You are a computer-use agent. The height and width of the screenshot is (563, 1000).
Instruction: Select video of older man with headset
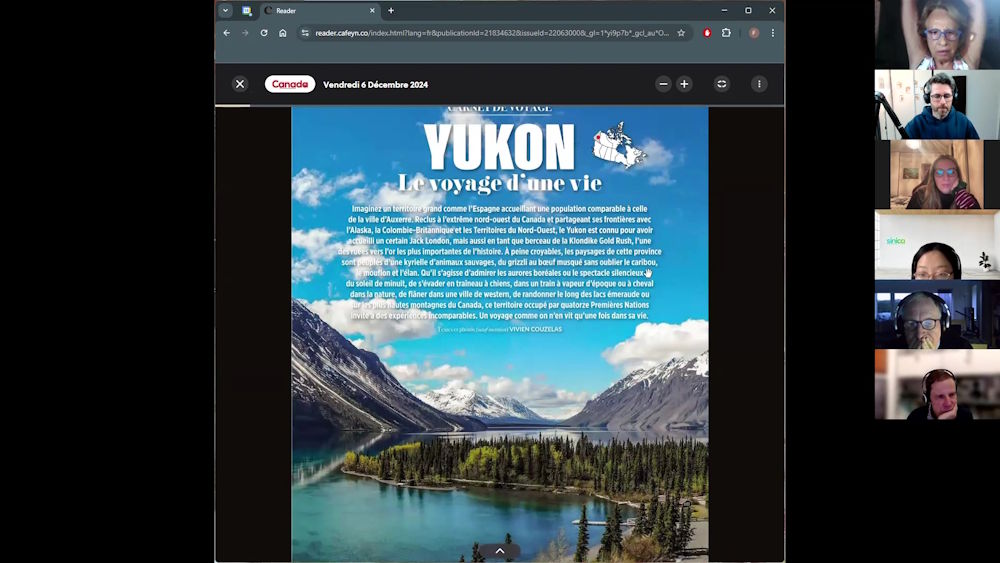[937, 314]
